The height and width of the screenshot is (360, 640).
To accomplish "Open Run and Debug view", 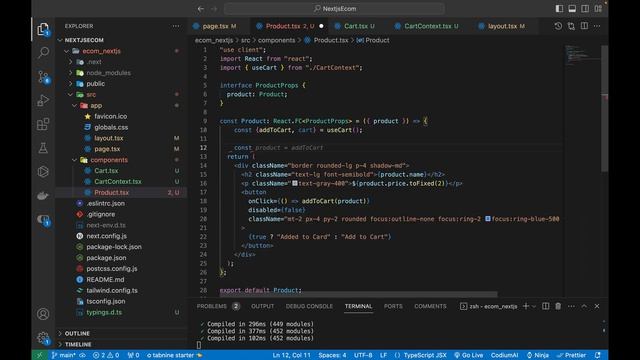I will pos(43,100).
